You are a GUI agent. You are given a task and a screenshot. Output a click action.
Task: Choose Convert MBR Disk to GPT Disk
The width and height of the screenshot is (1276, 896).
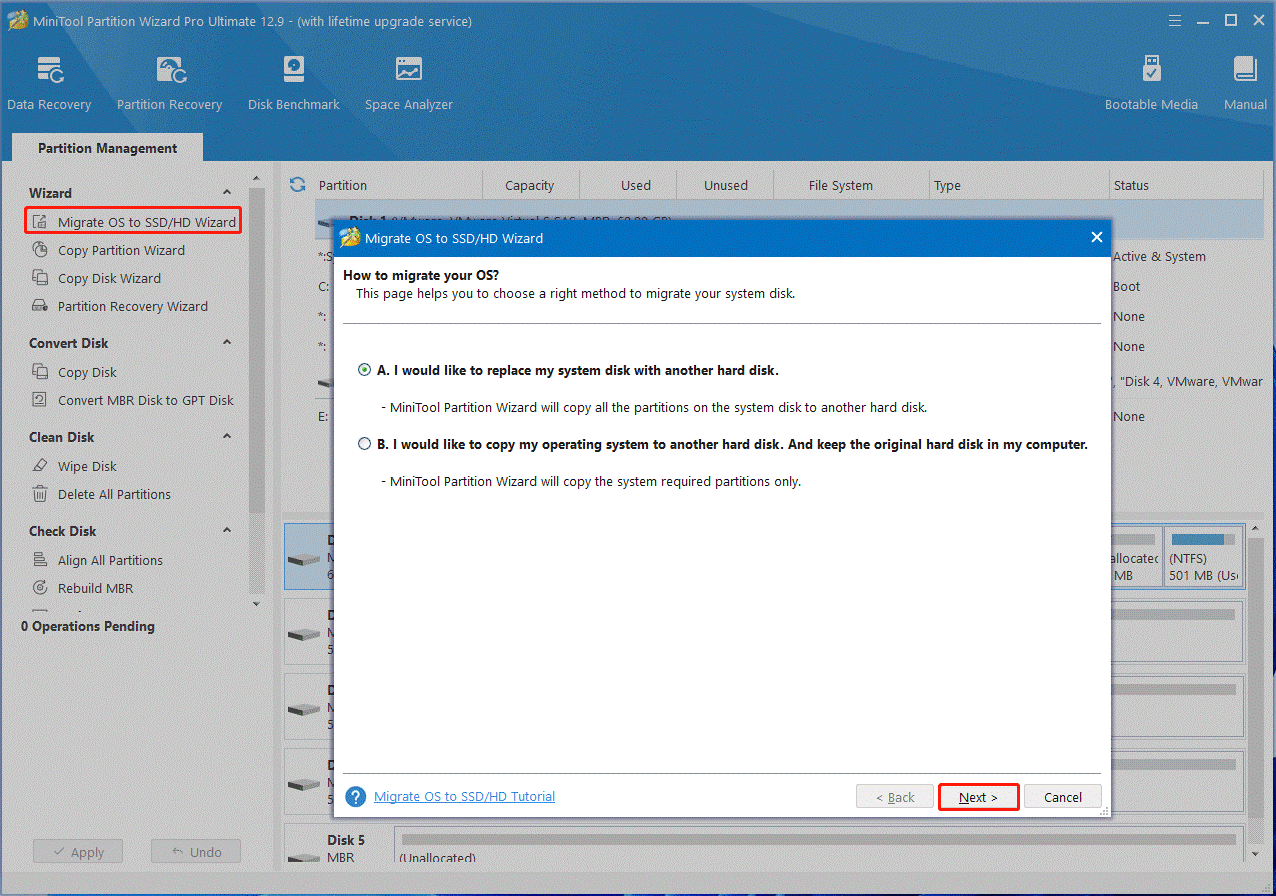146,400
